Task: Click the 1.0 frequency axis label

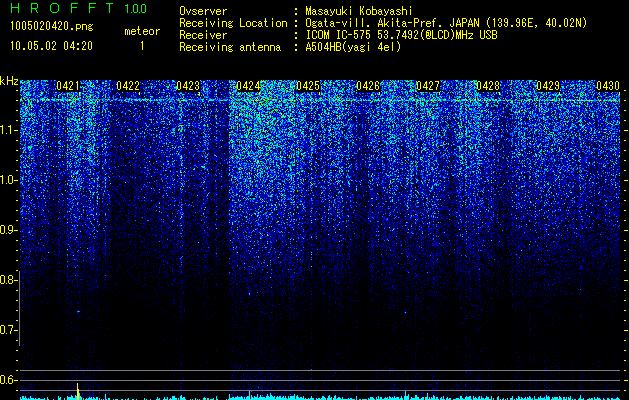Action: coord(8,181)
